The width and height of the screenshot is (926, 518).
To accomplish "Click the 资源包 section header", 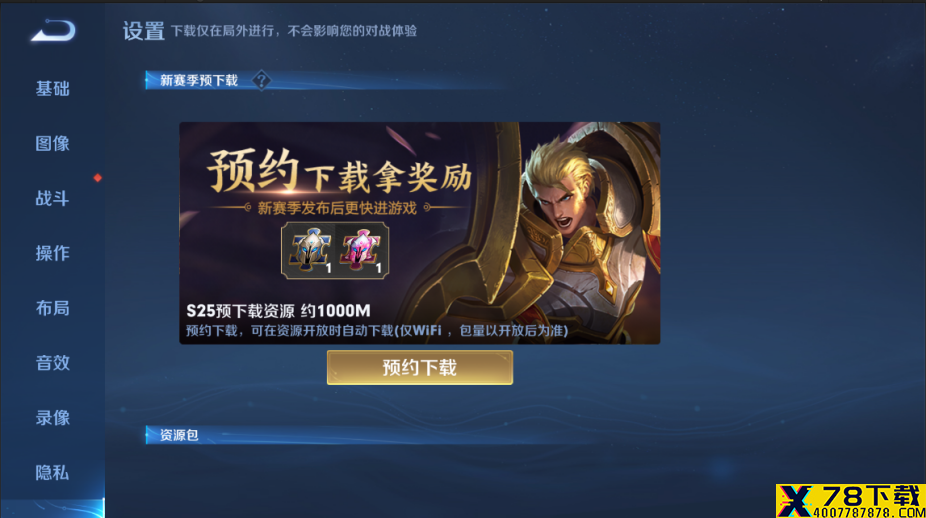I will point(179,435).
